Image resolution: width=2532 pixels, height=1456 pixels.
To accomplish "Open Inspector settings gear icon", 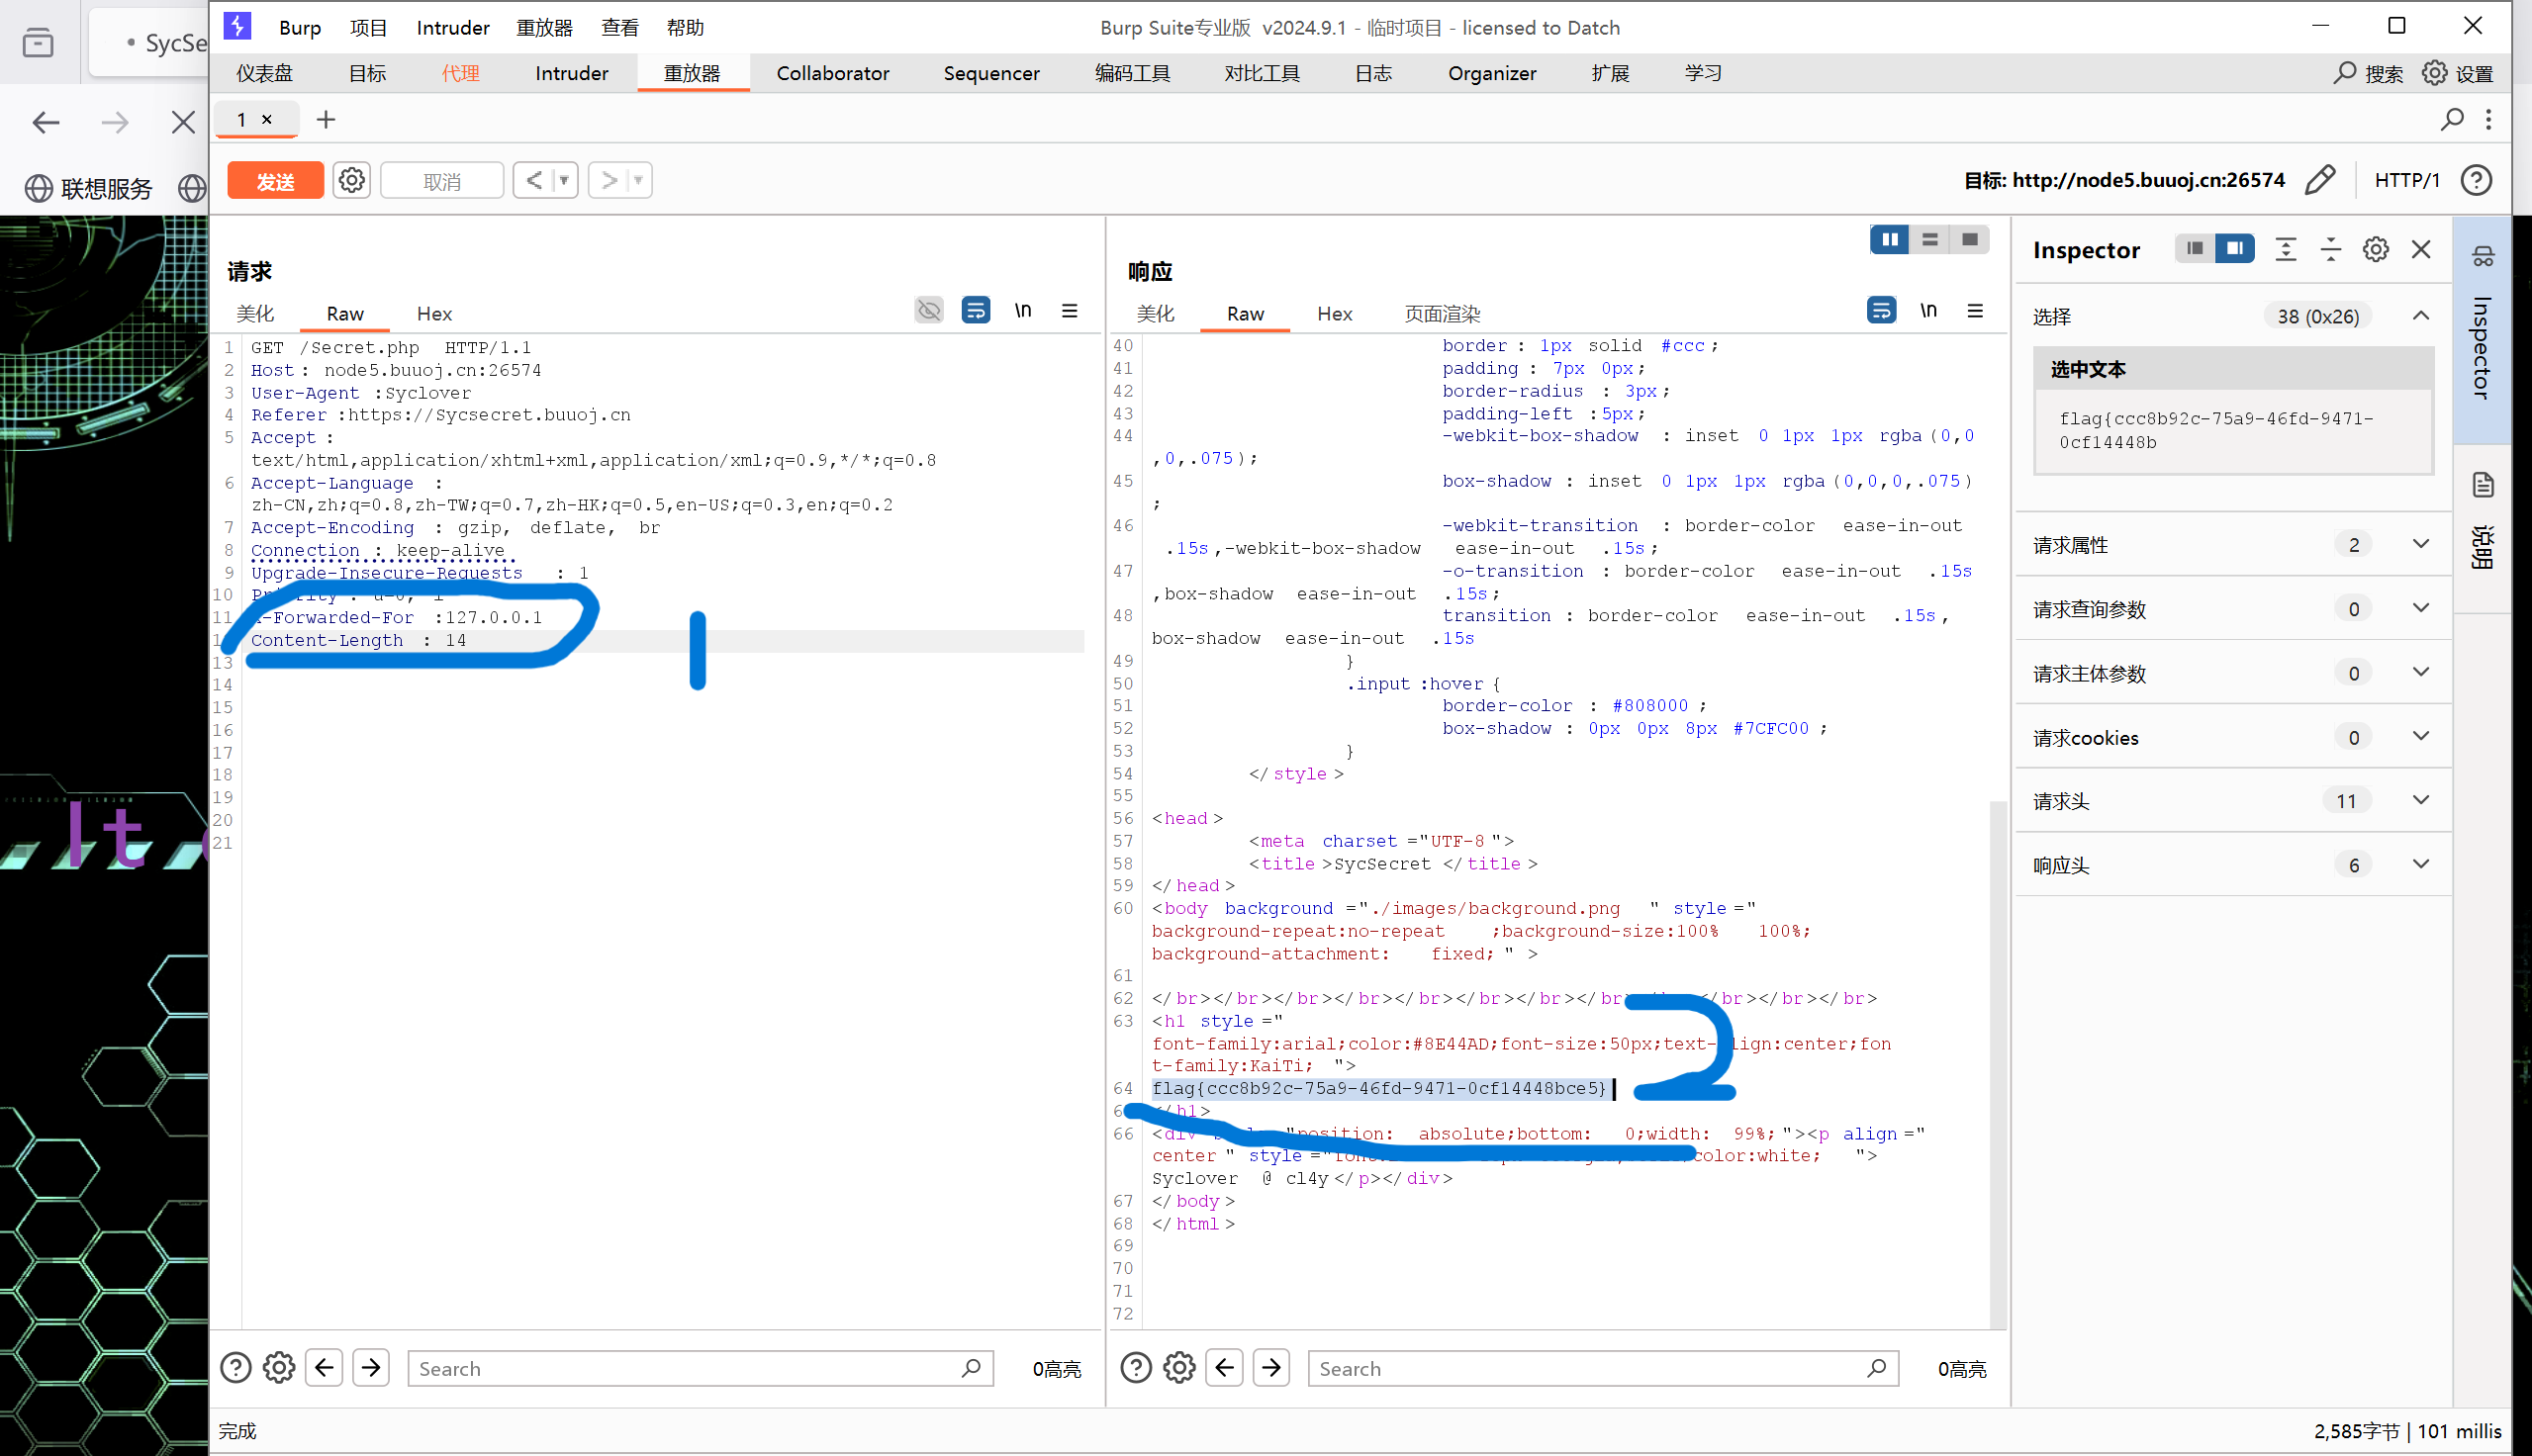I will click(x=2376, y=249).
